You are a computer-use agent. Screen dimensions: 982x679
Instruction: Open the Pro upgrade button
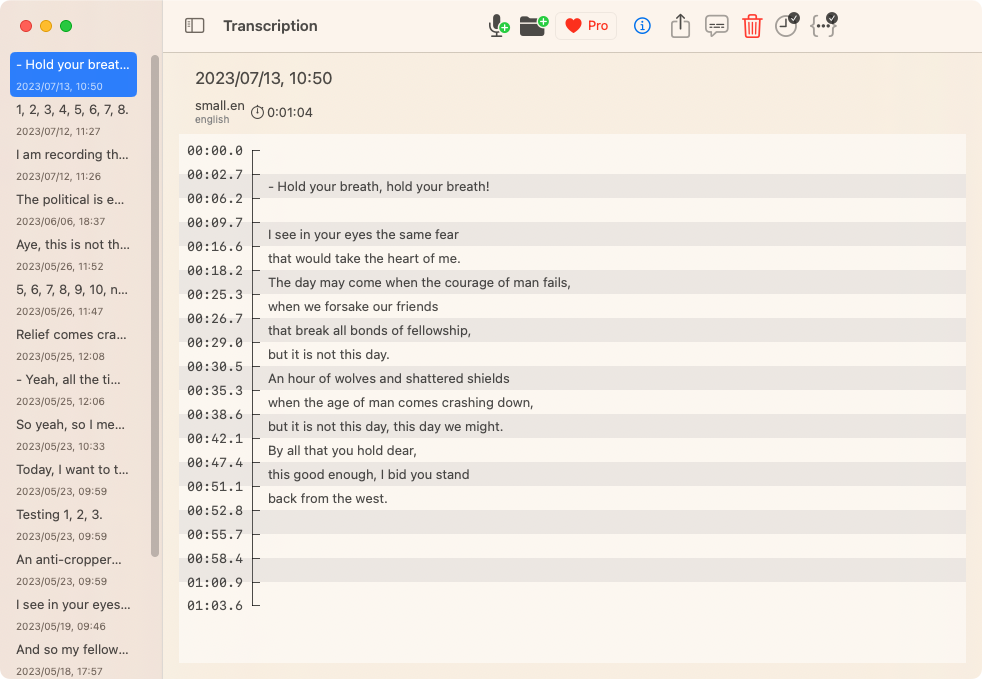click(x=586, y=26)
